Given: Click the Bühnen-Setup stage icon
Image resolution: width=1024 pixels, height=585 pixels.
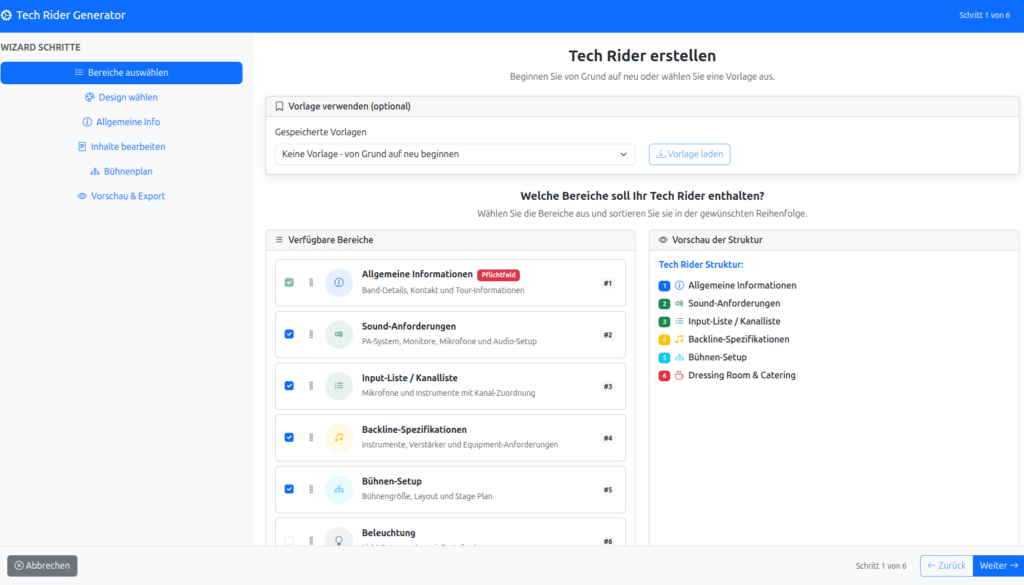Looking at the screenshot, I should click(x=339, y=489).
